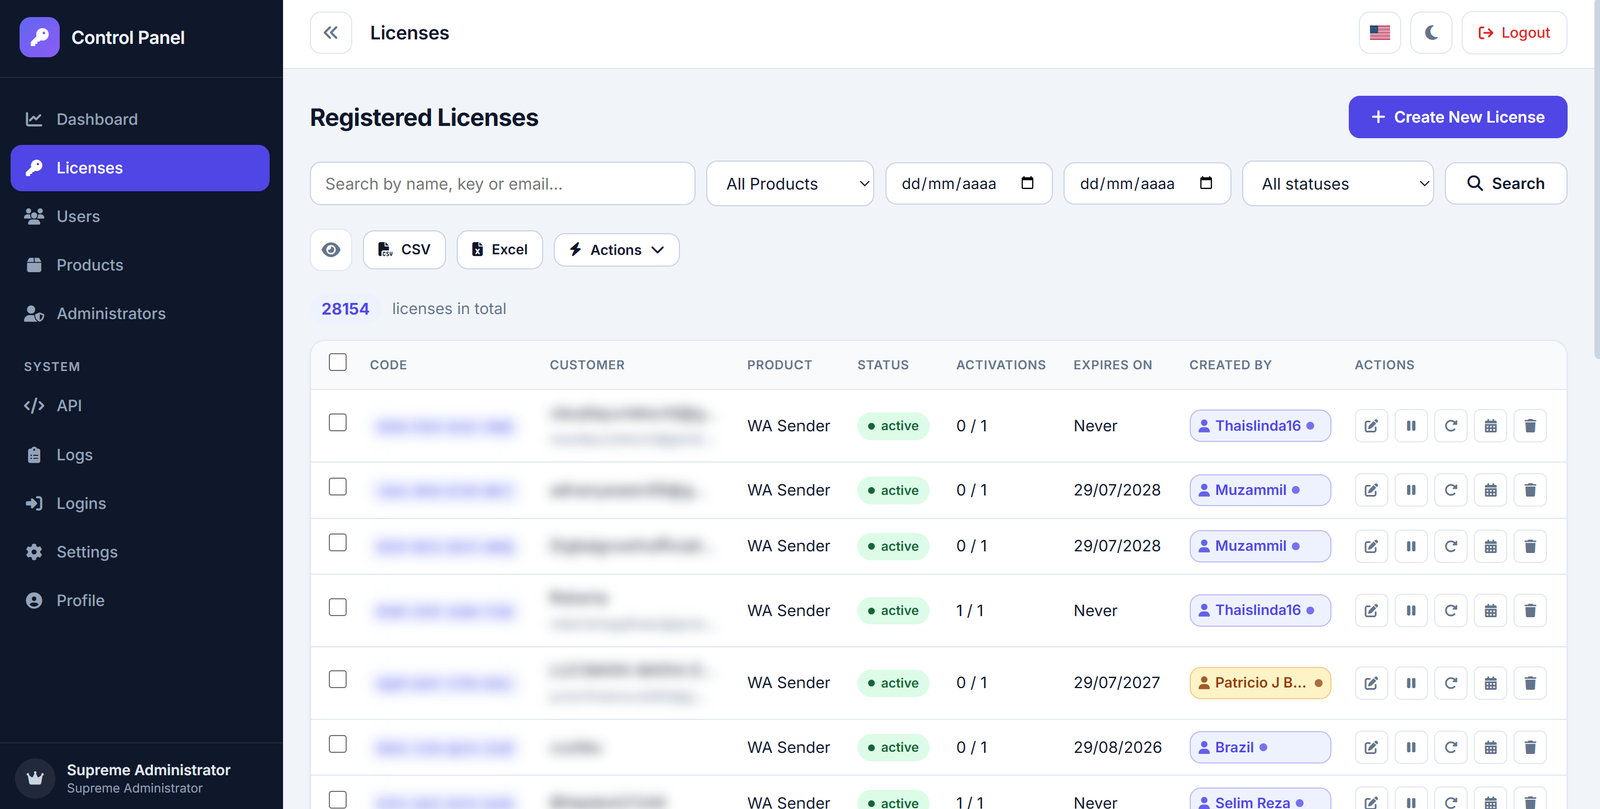
Task: Select Licenses in sidebar
Action: 140,168
